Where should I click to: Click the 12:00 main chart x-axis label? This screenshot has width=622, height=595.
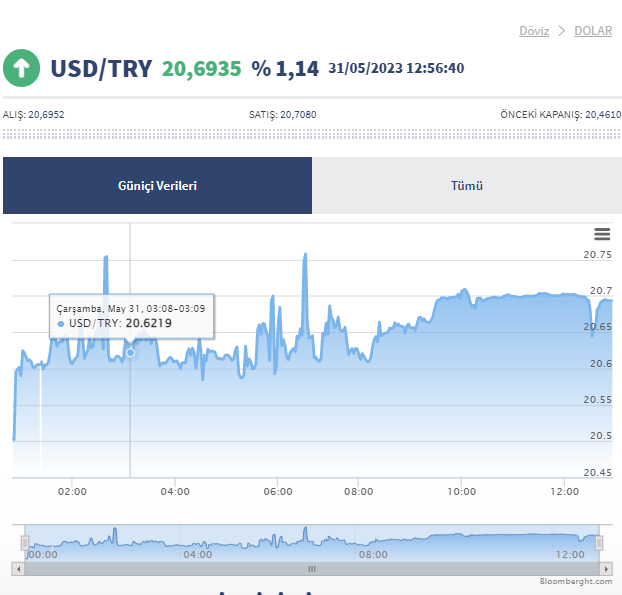point(565,492)
